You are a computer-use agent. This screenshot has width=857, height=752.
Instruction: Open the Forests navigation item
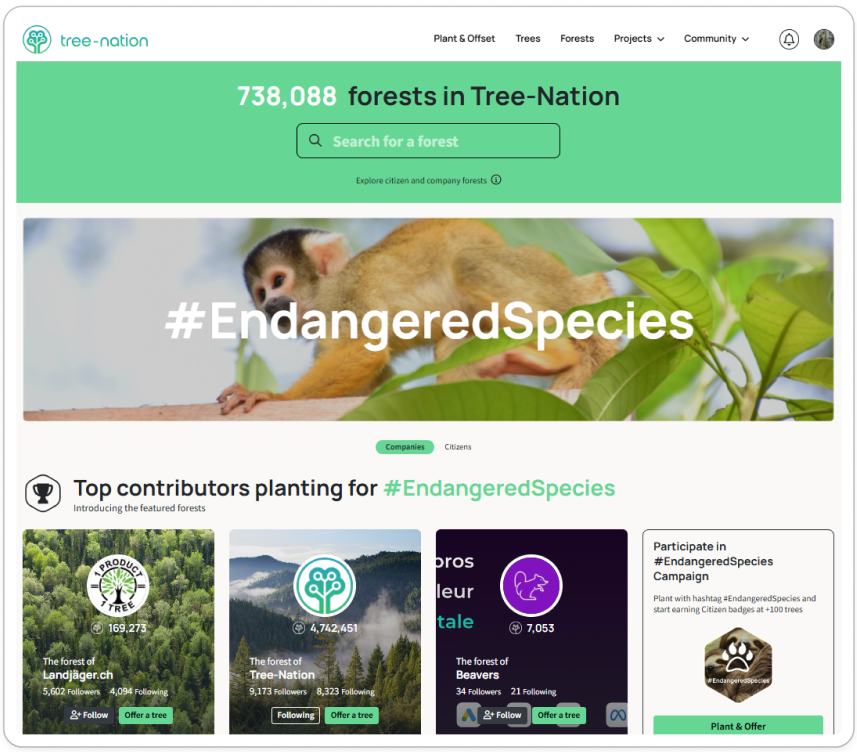click(577, 39)
